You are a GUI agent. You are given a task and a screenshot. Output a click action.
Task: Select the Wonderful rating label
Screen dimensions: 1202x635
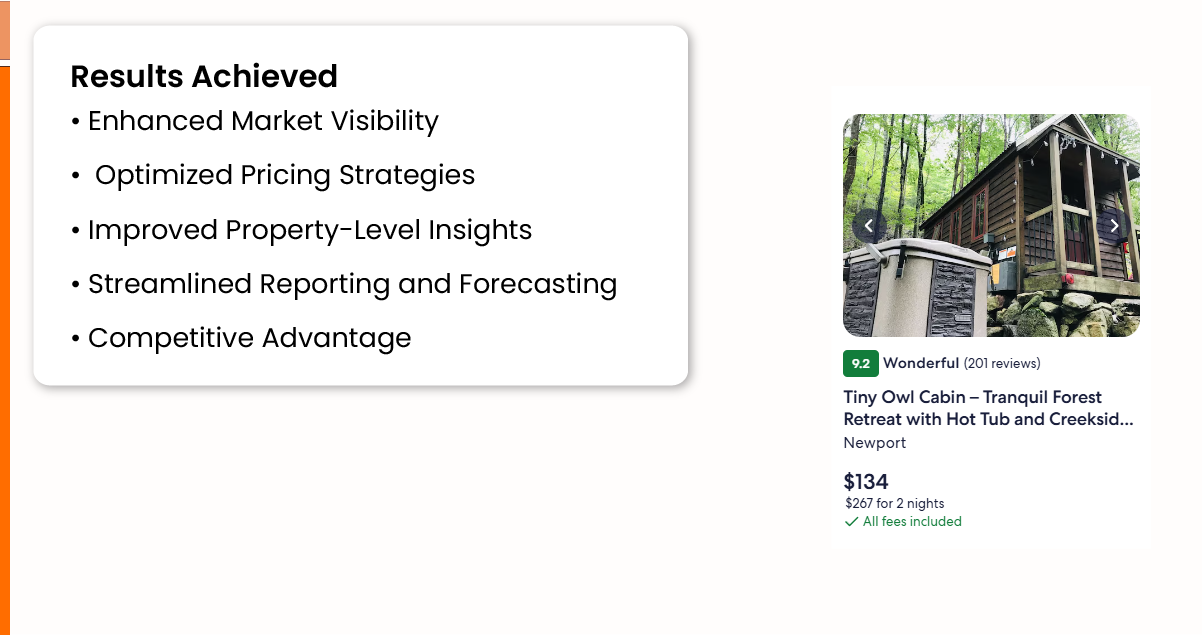click(921, 363)
